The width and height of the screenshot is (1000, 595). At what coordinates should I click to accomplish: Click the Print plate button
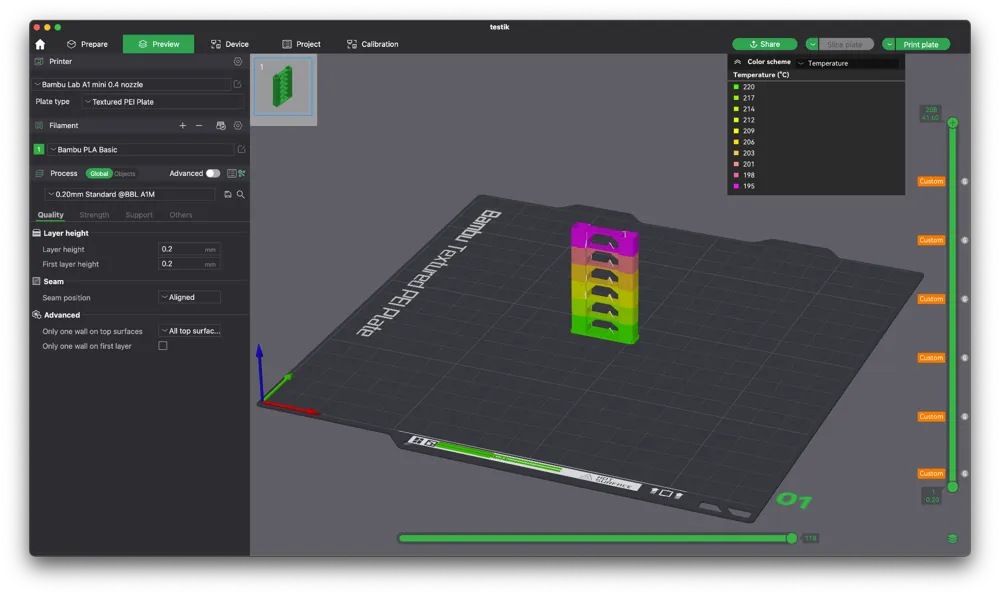pos(921,44)
